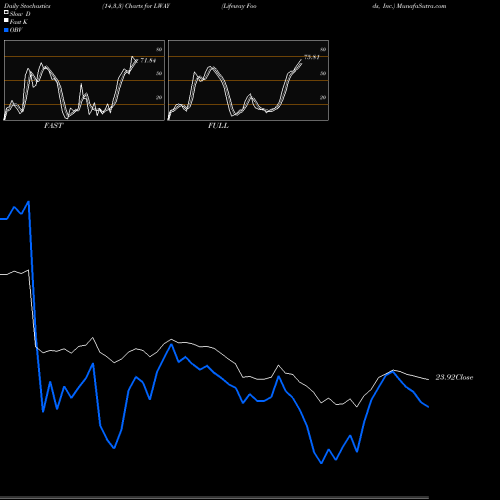Click the Slow D legend swatch
Image resolution: width=500 pixels, height=500 pixels.
pyautogui.click(x=6, y=12)
